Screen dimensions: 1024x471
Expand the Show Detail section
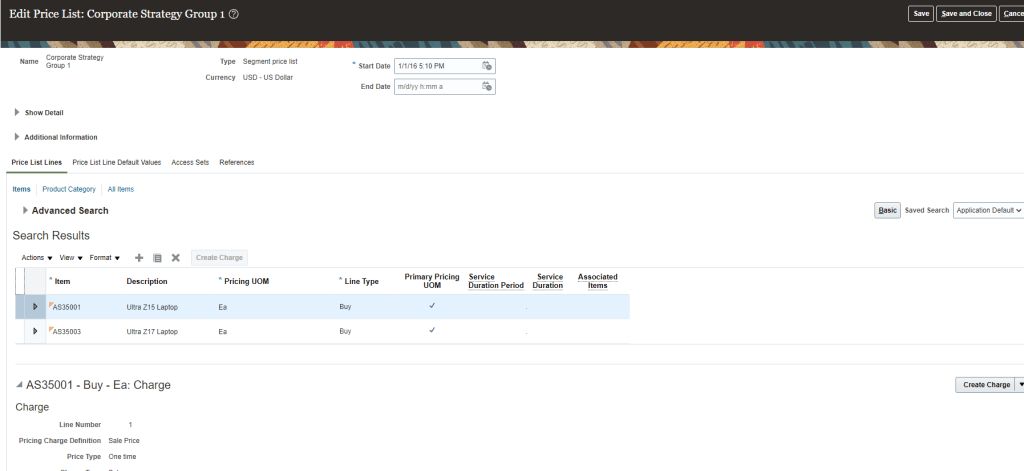[x=17, y=112]
